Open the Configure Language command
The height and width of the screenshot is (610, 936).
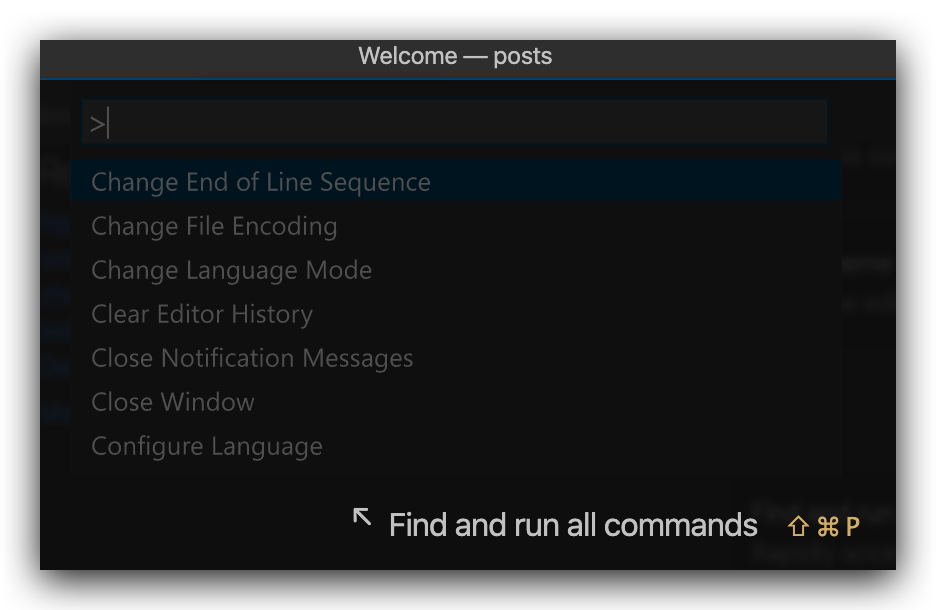[207, 447]
